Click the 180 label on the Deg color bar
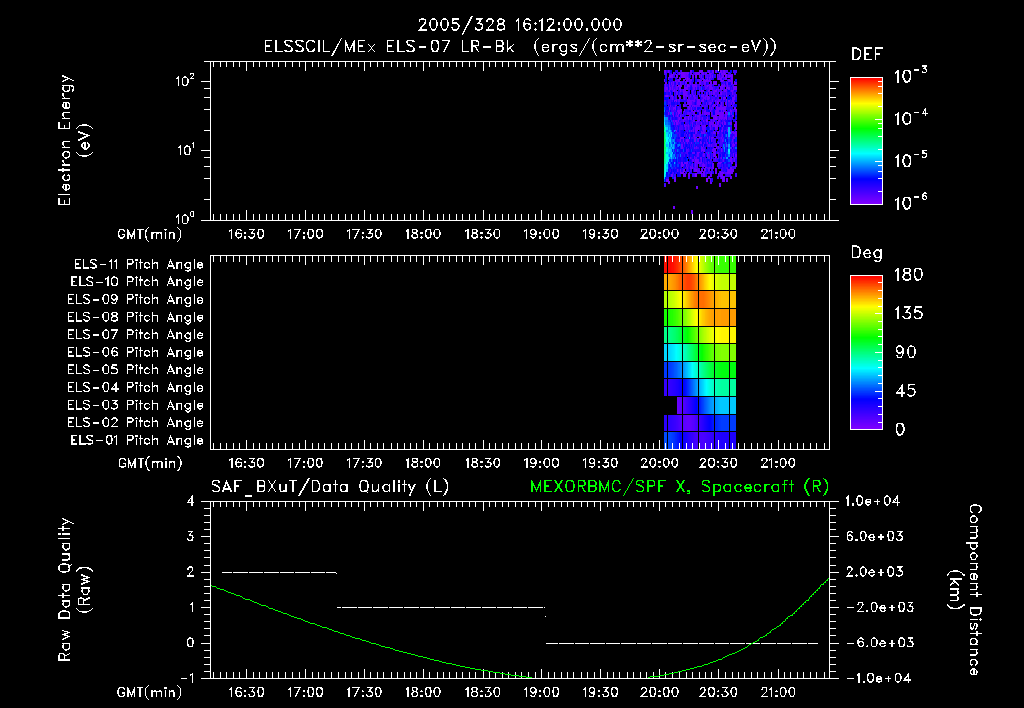 [x=909, y=275]
